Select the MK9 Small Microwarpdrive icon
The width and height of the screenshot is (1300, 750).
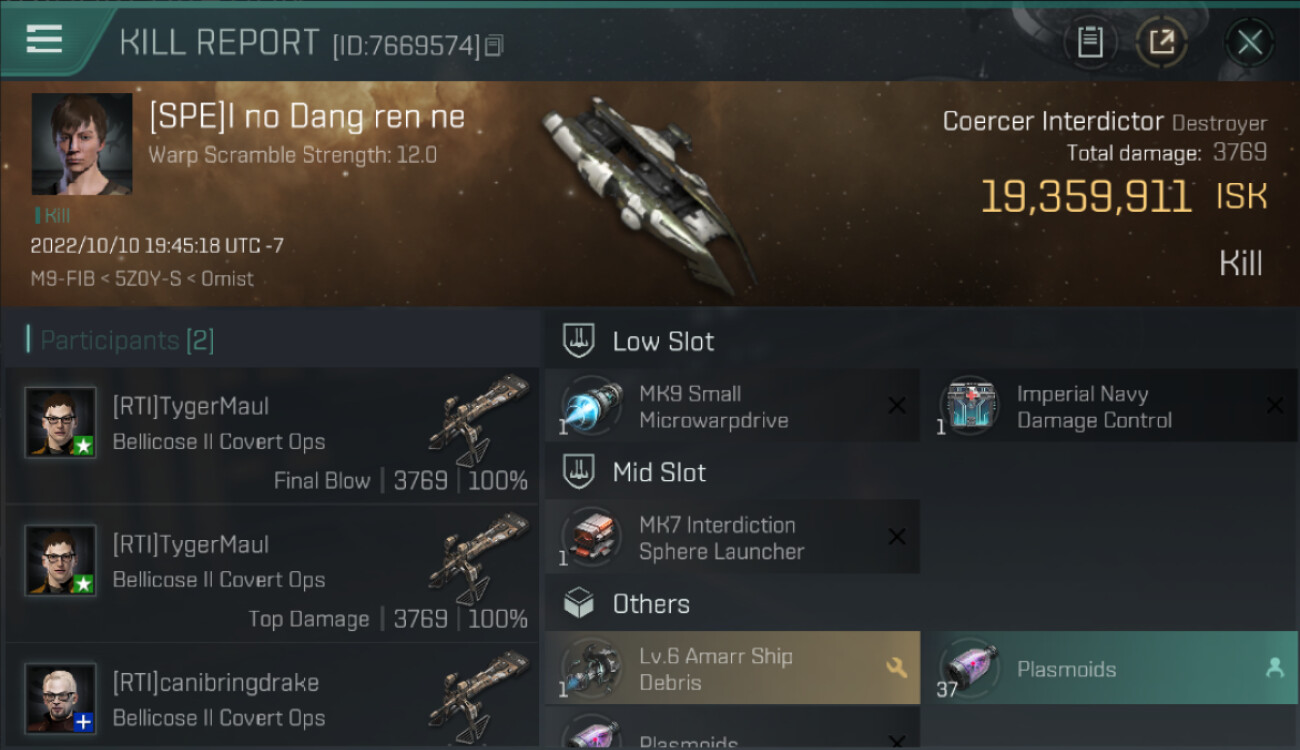coord(593,406)
